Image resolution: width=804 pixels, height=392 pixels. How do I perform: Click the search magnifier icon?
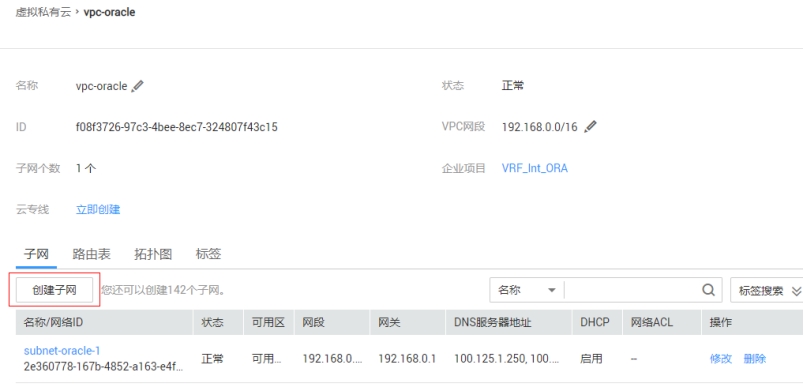(708, 290)
